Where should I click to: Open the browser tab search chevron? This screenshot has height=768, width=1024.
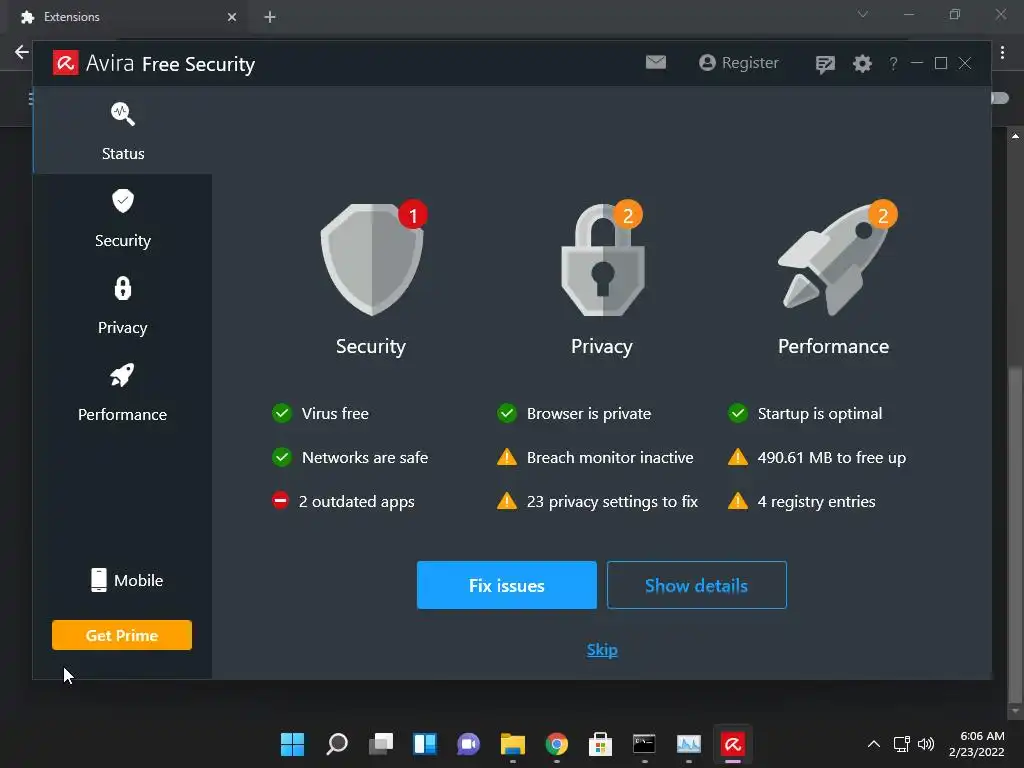(x=863, y=14)
